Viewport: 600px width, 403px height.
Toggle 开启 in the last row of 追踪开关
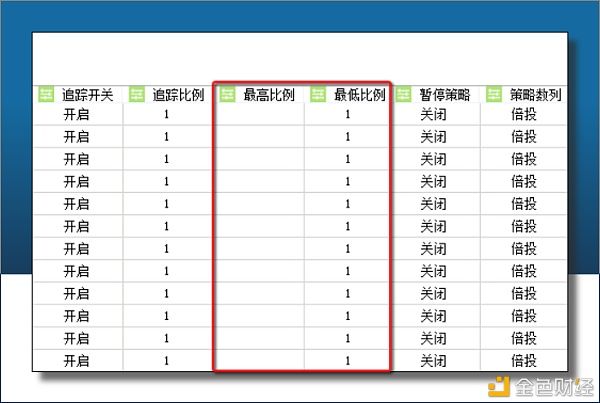point(76,360)
